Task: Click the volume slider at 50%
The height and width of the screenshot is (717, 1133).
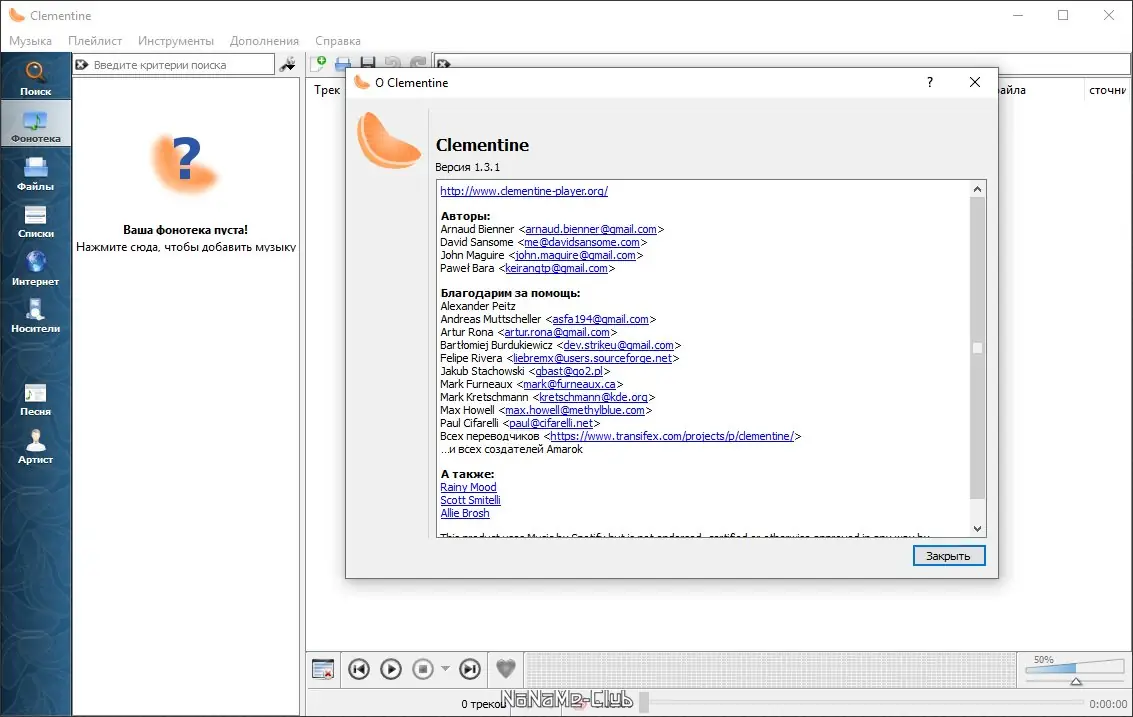Action: 1075,670
